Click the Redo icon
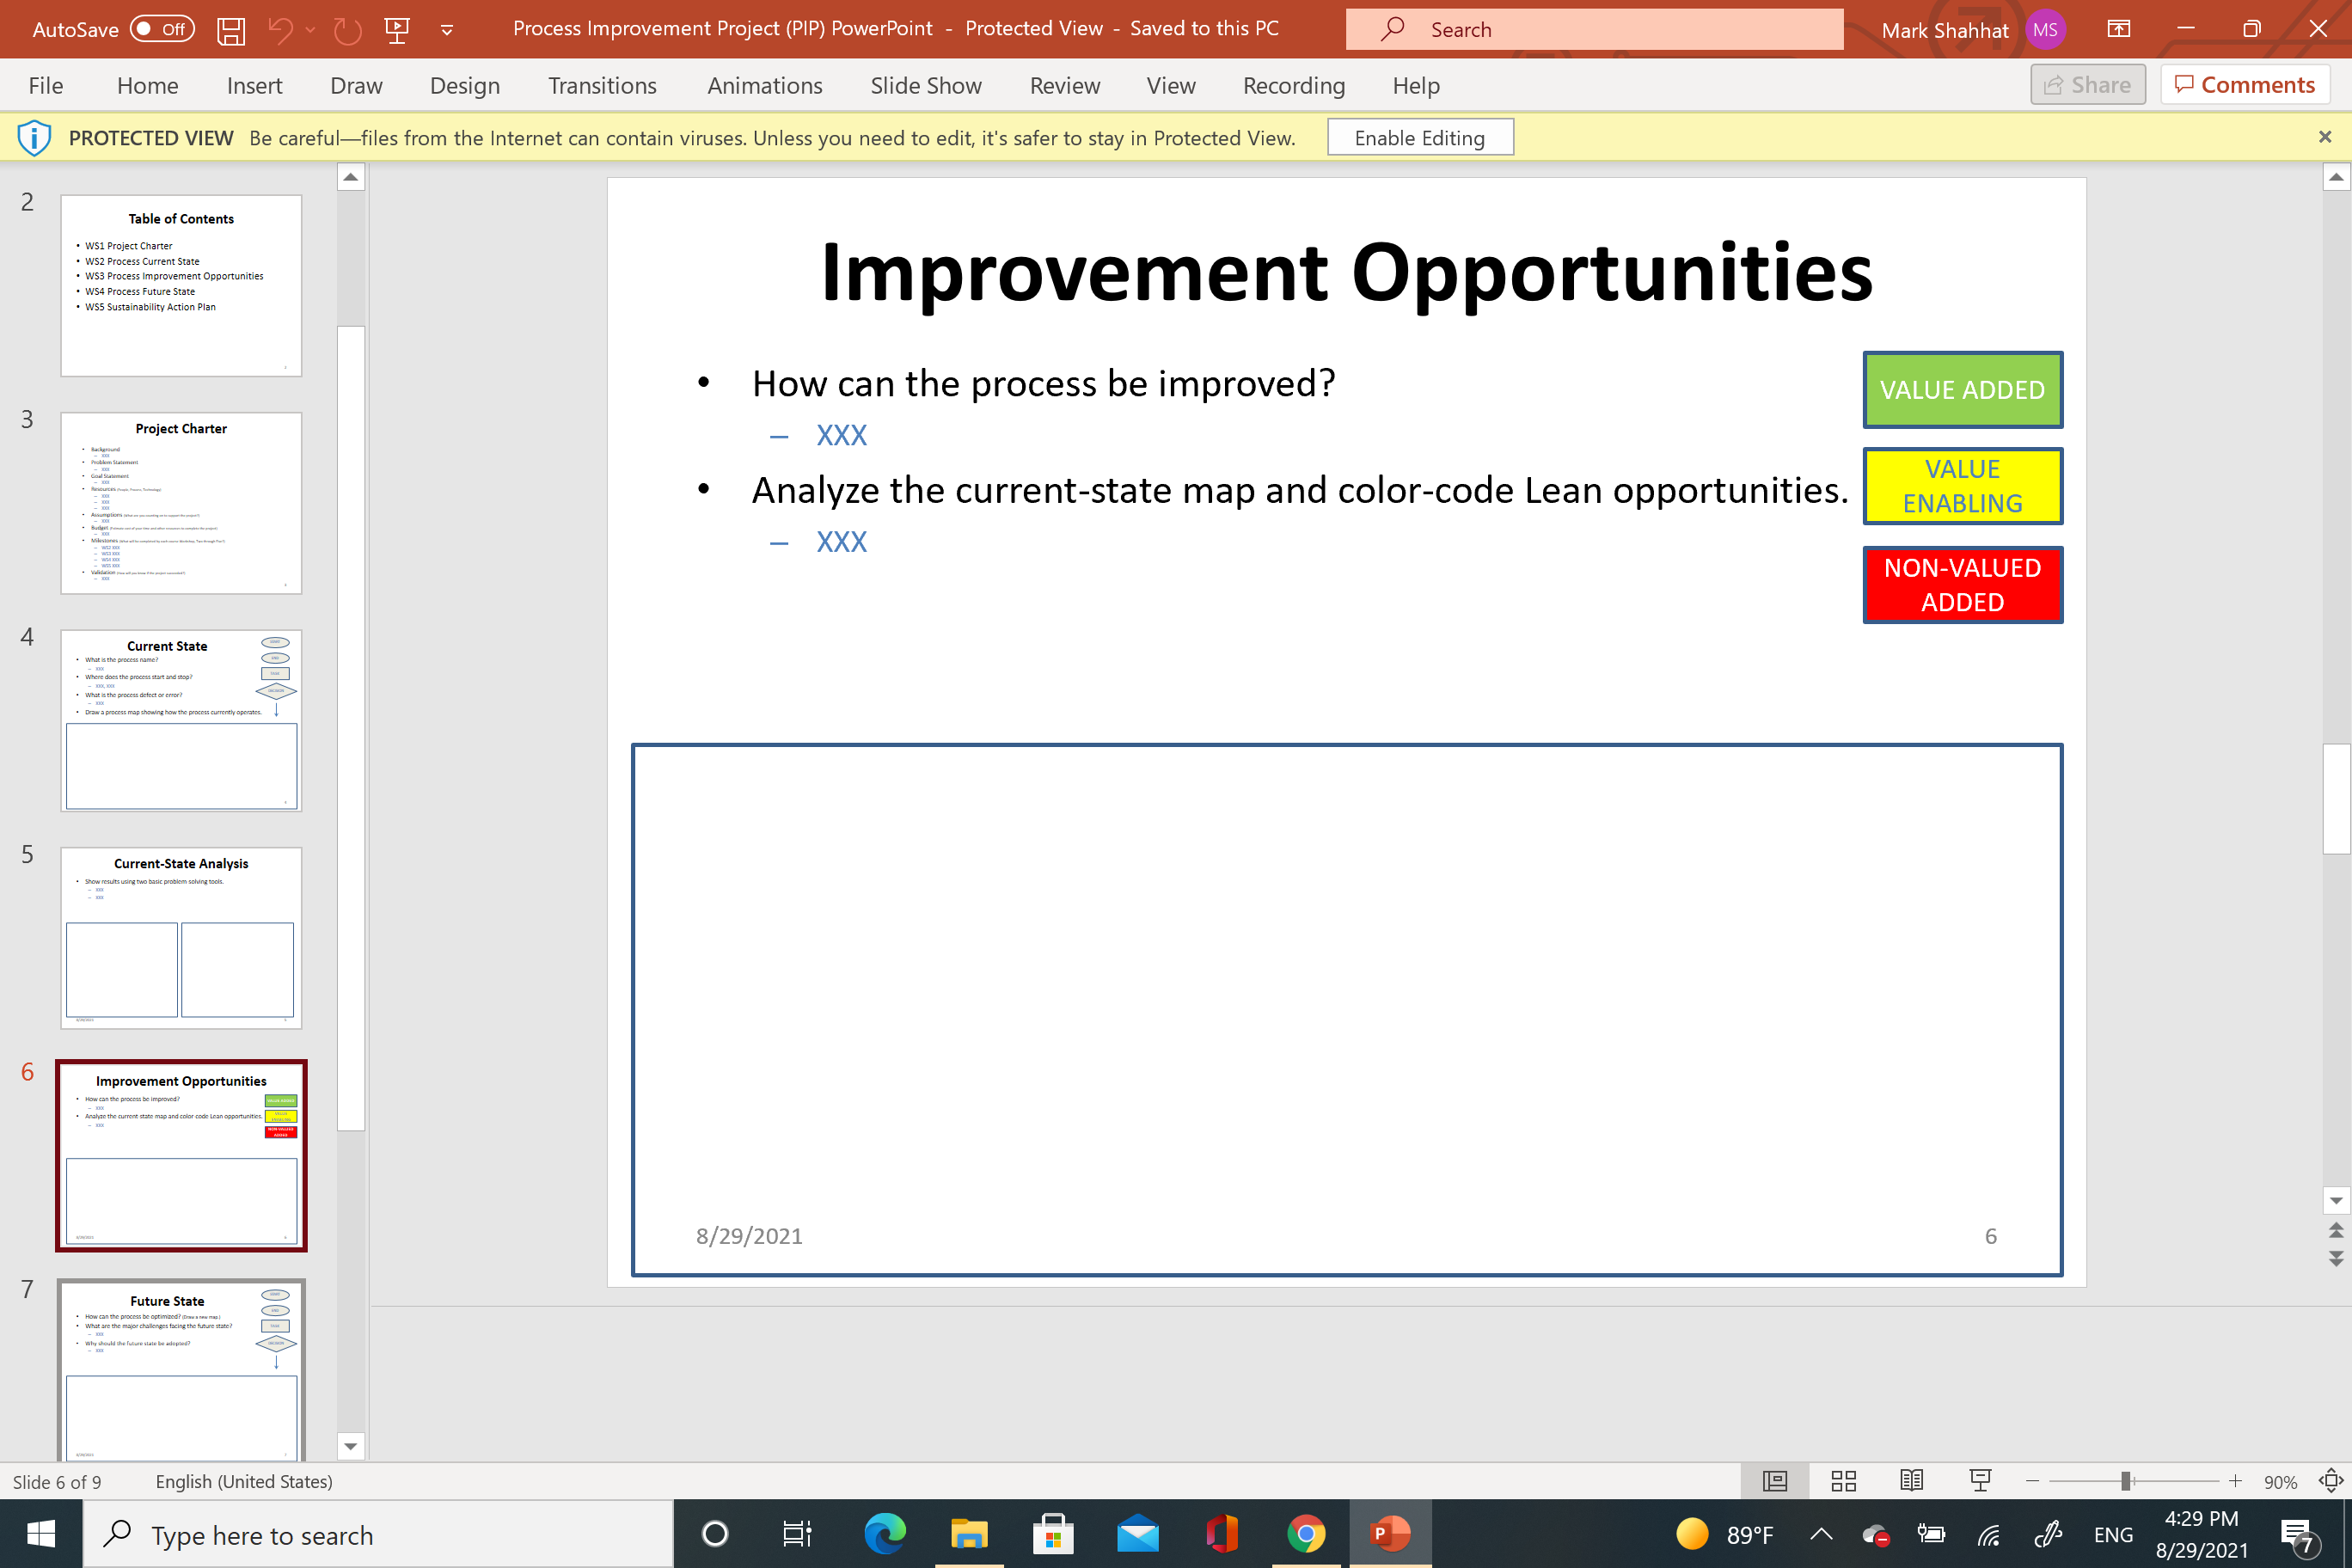 (x=347, y=29)
